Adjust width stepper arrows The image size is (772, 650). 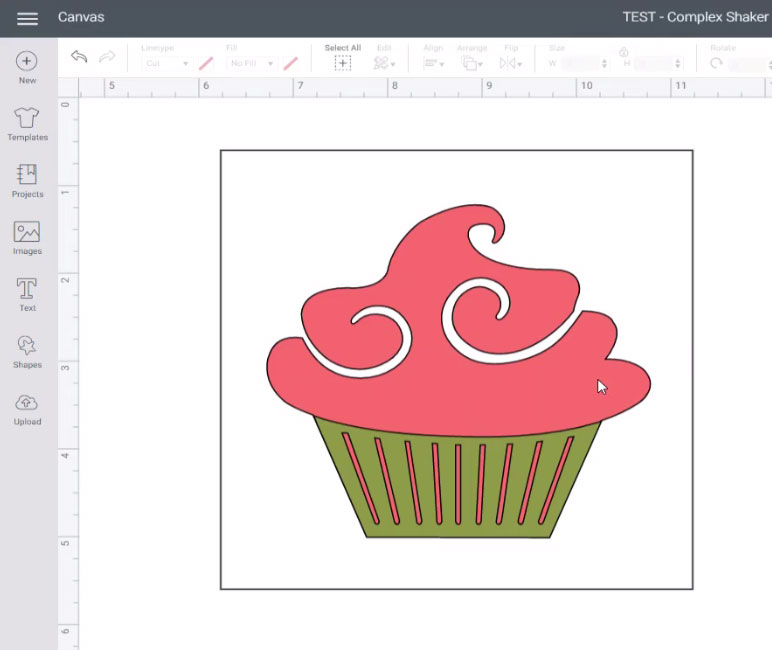tap(605, 63)
